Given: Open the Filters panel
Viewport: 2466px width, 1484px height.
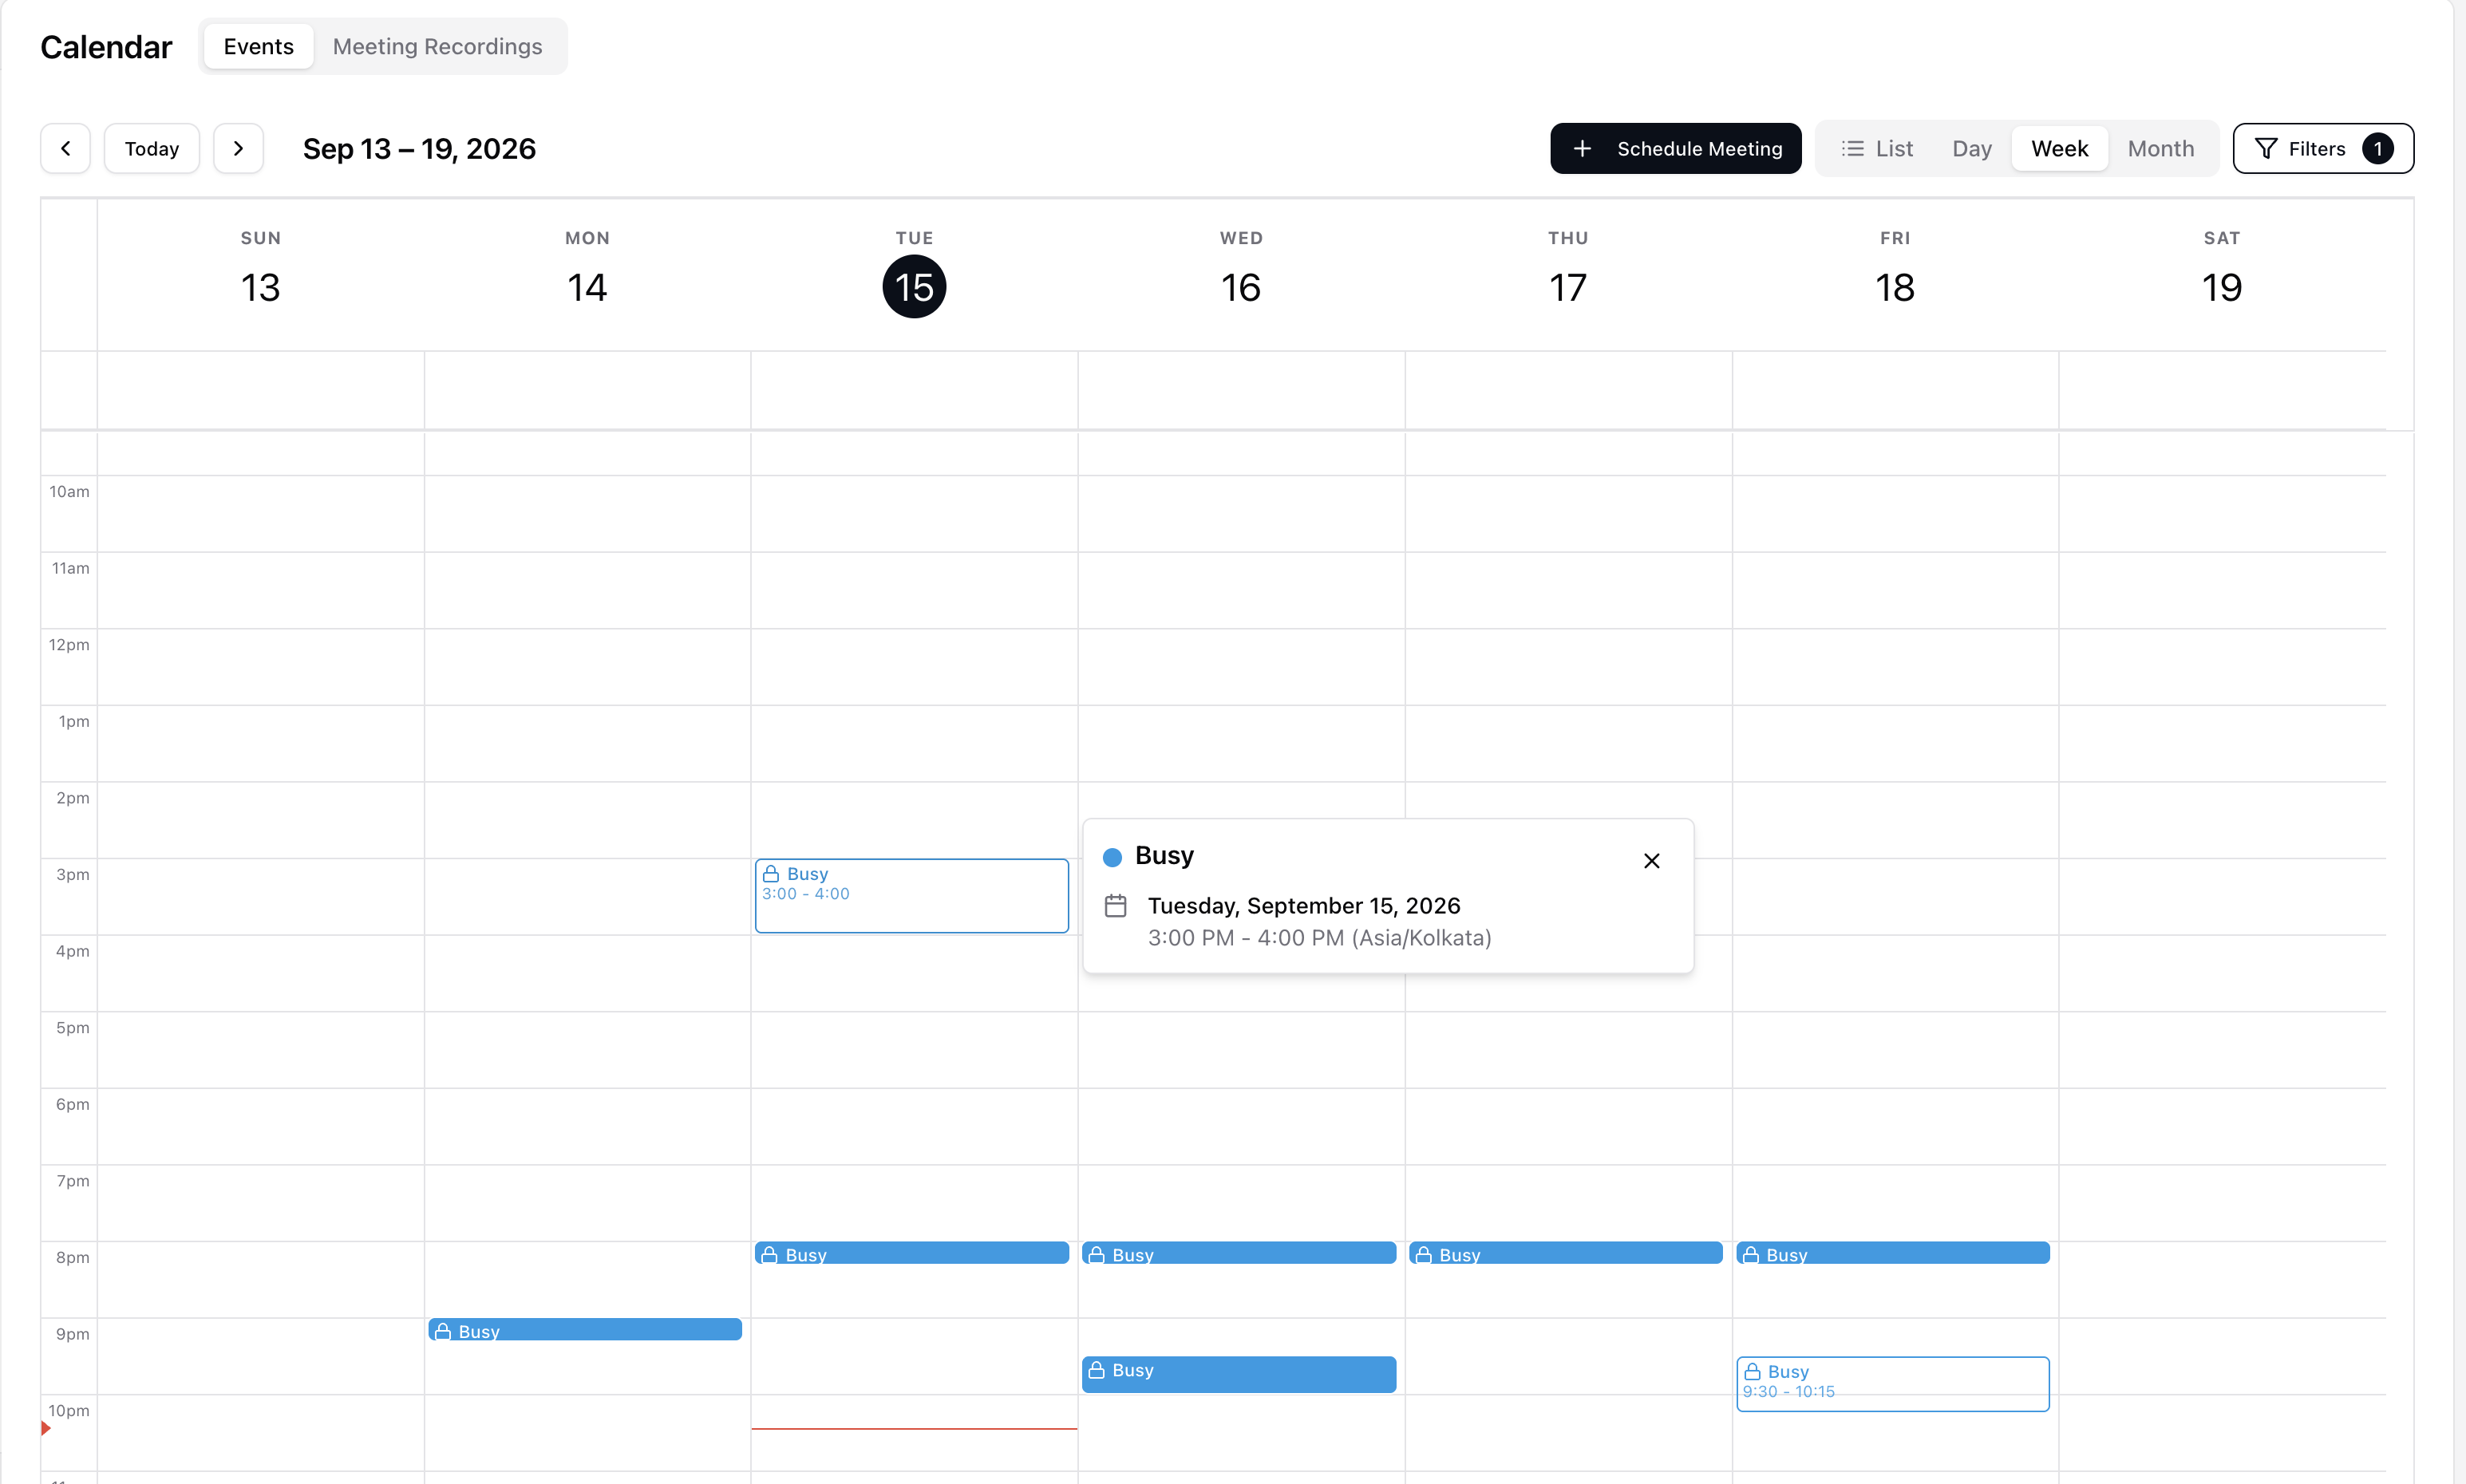Looking at the screenshot, I should coord(2322,148).
